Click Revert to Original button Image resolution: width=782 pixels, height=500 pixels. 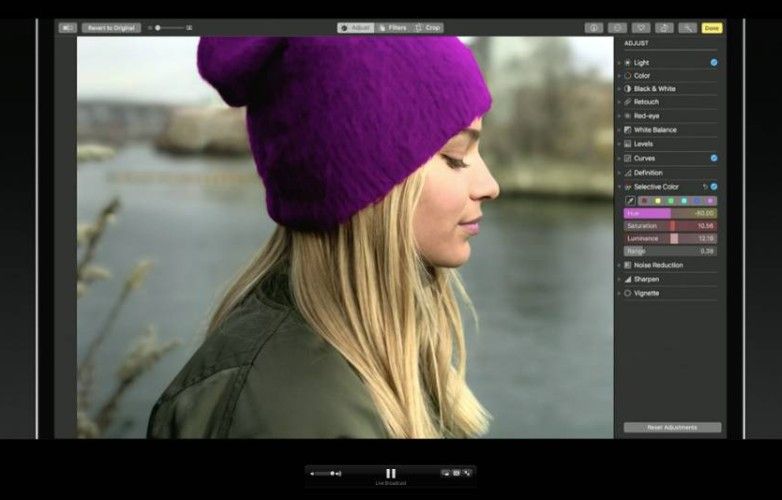pyautogui.click(x=111, y=28)
